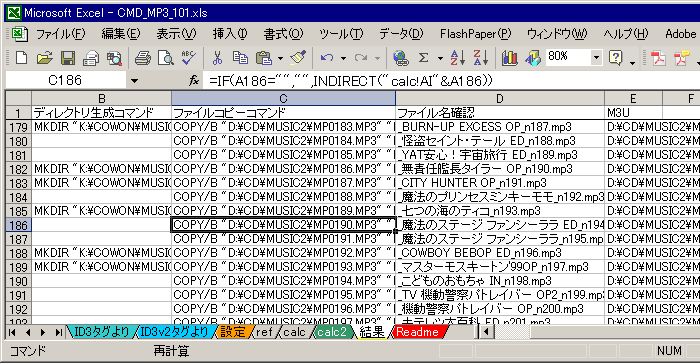This screenshot has height=363, width=700.
Task: Switch to the ID3タグより sheet tab
Action: click(x=101, y=332)
